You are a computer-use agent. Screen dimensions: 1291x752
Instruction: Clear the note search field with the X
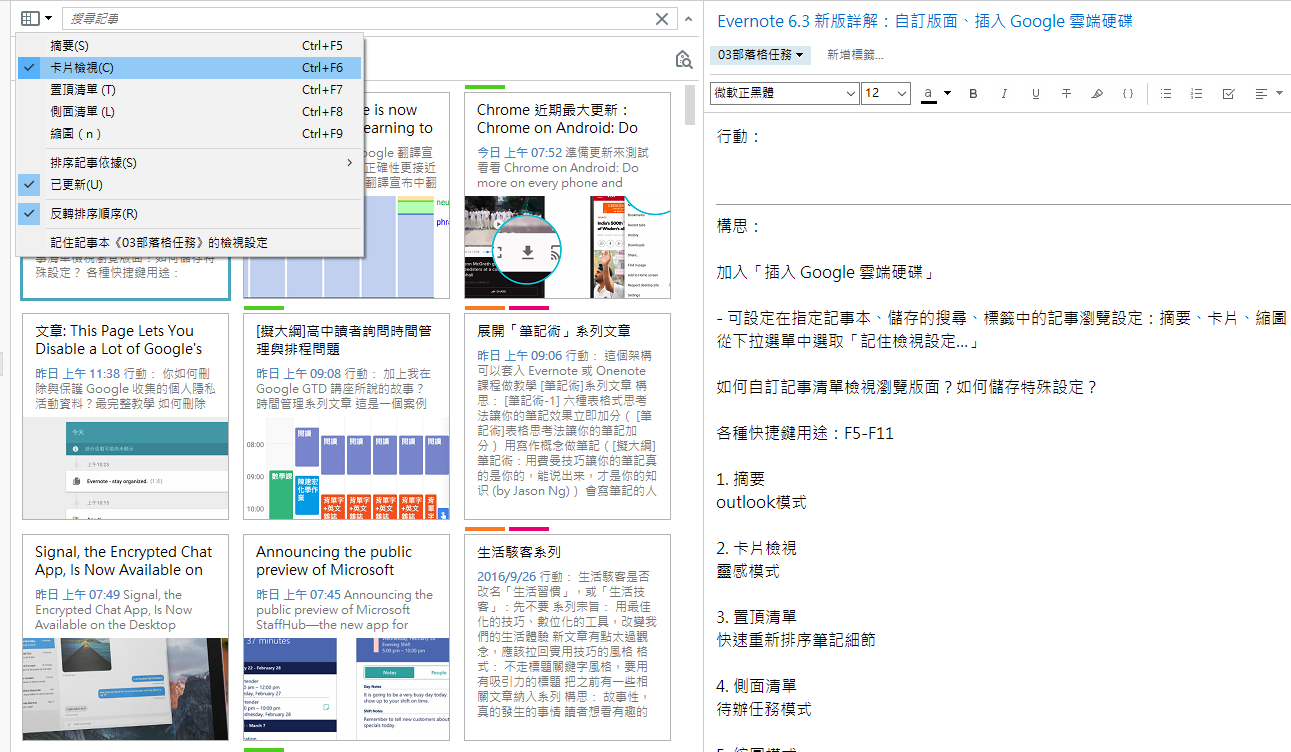662,19
